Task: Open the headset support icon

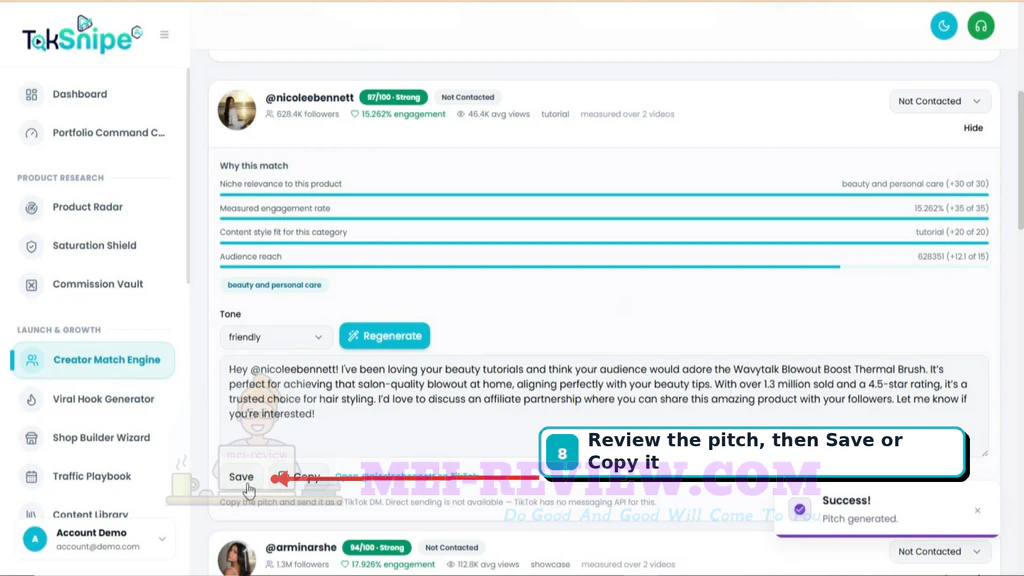Action: click(x=980, y=26)
